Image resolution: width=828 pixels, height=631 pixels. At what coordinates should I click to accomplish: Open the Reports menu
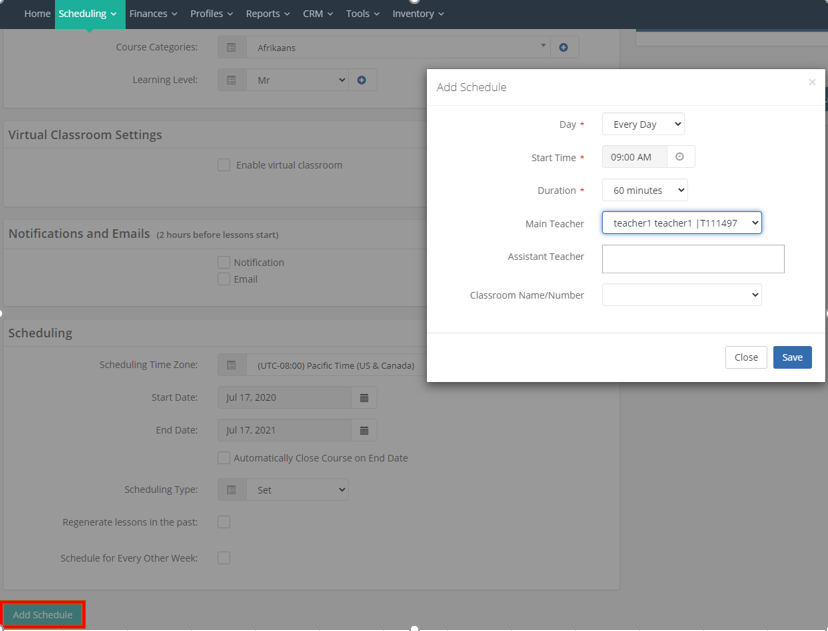click(x=268, y=14)
